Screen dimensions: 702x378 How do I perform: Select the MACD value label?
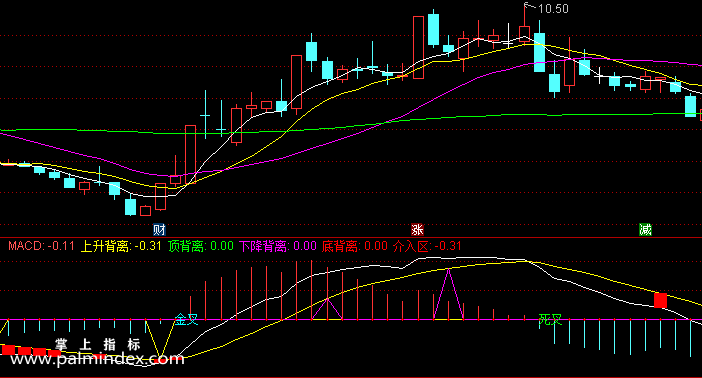41,246
